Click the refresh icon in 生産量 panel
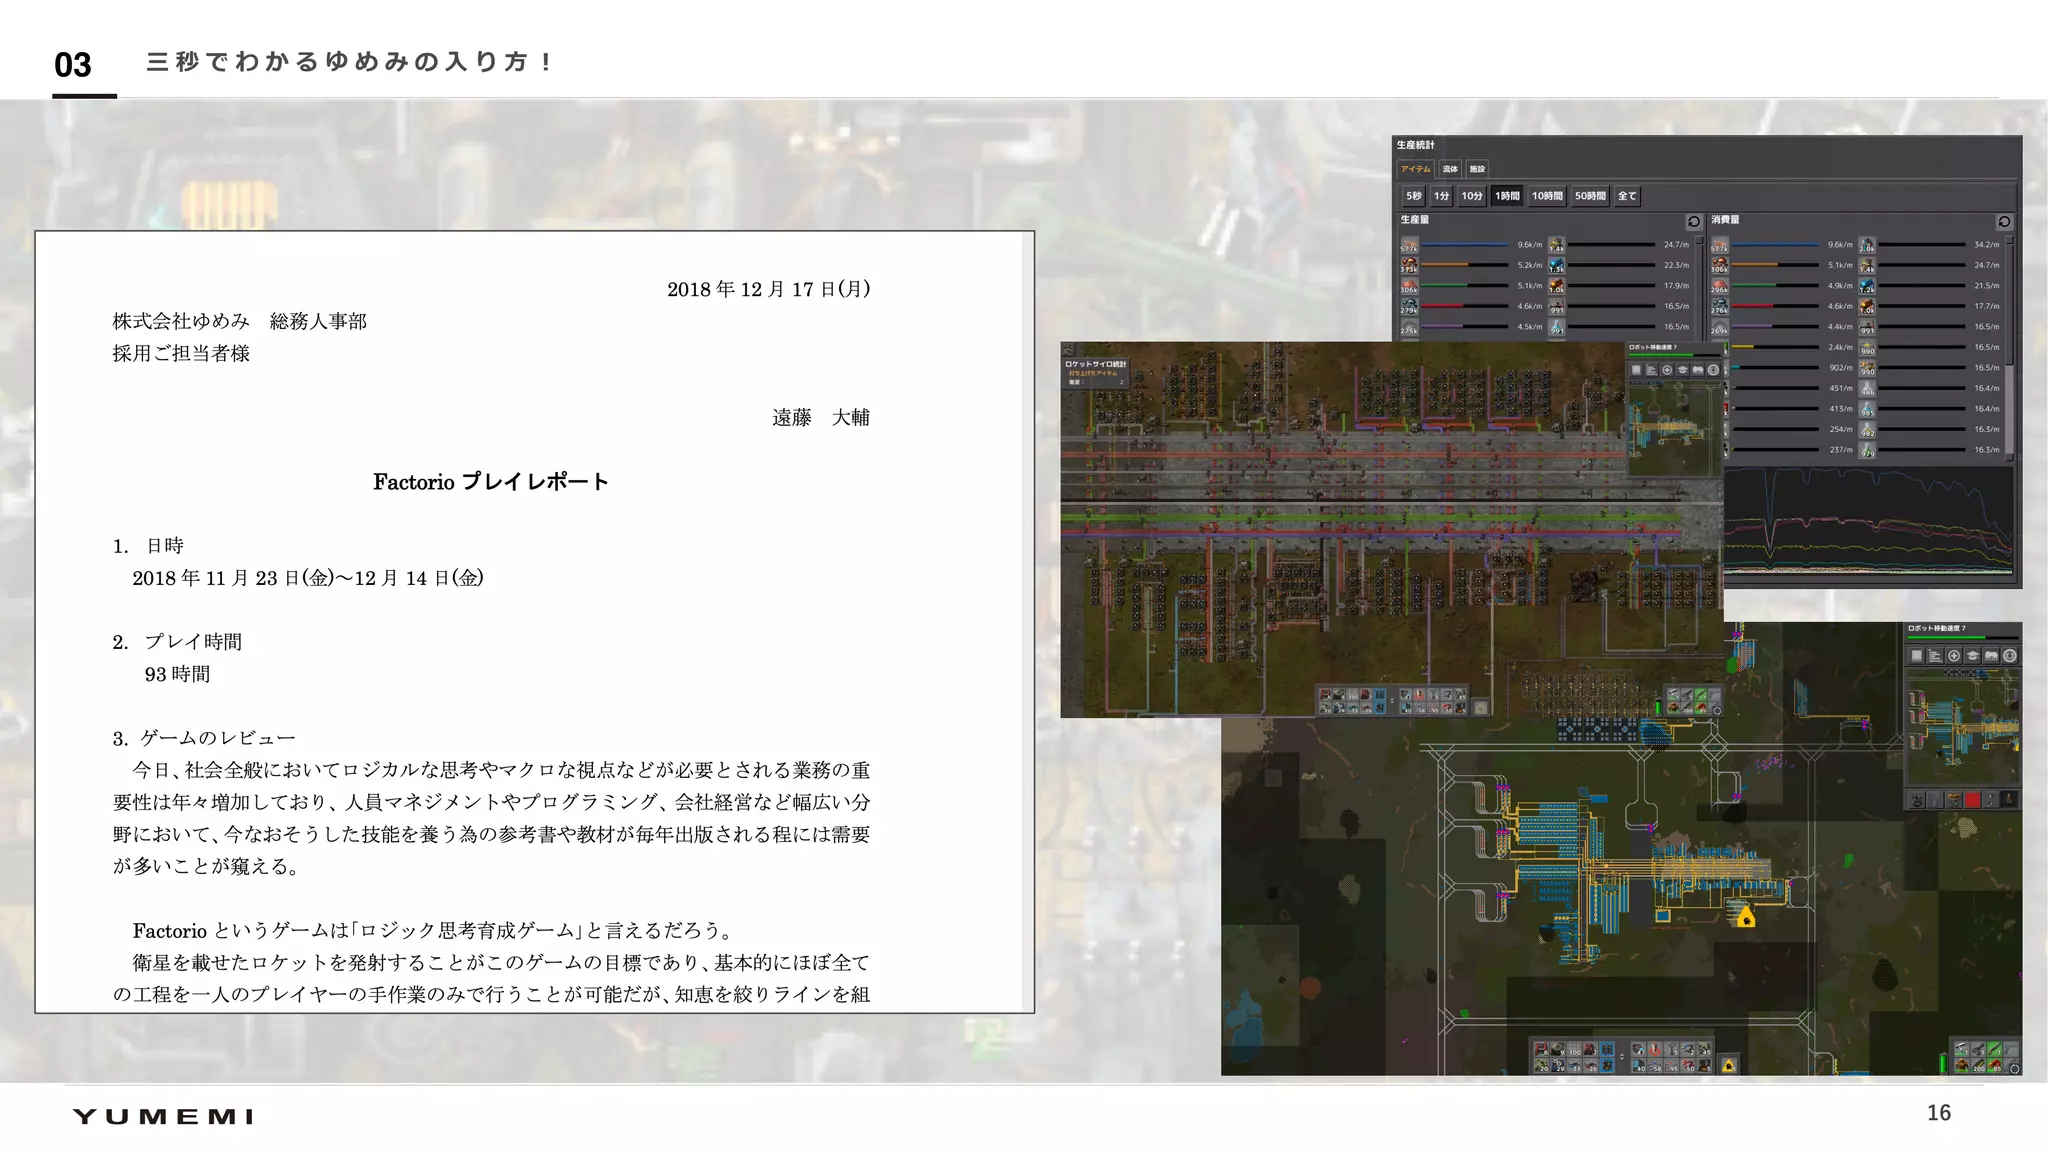 [x=1693, y=221]
